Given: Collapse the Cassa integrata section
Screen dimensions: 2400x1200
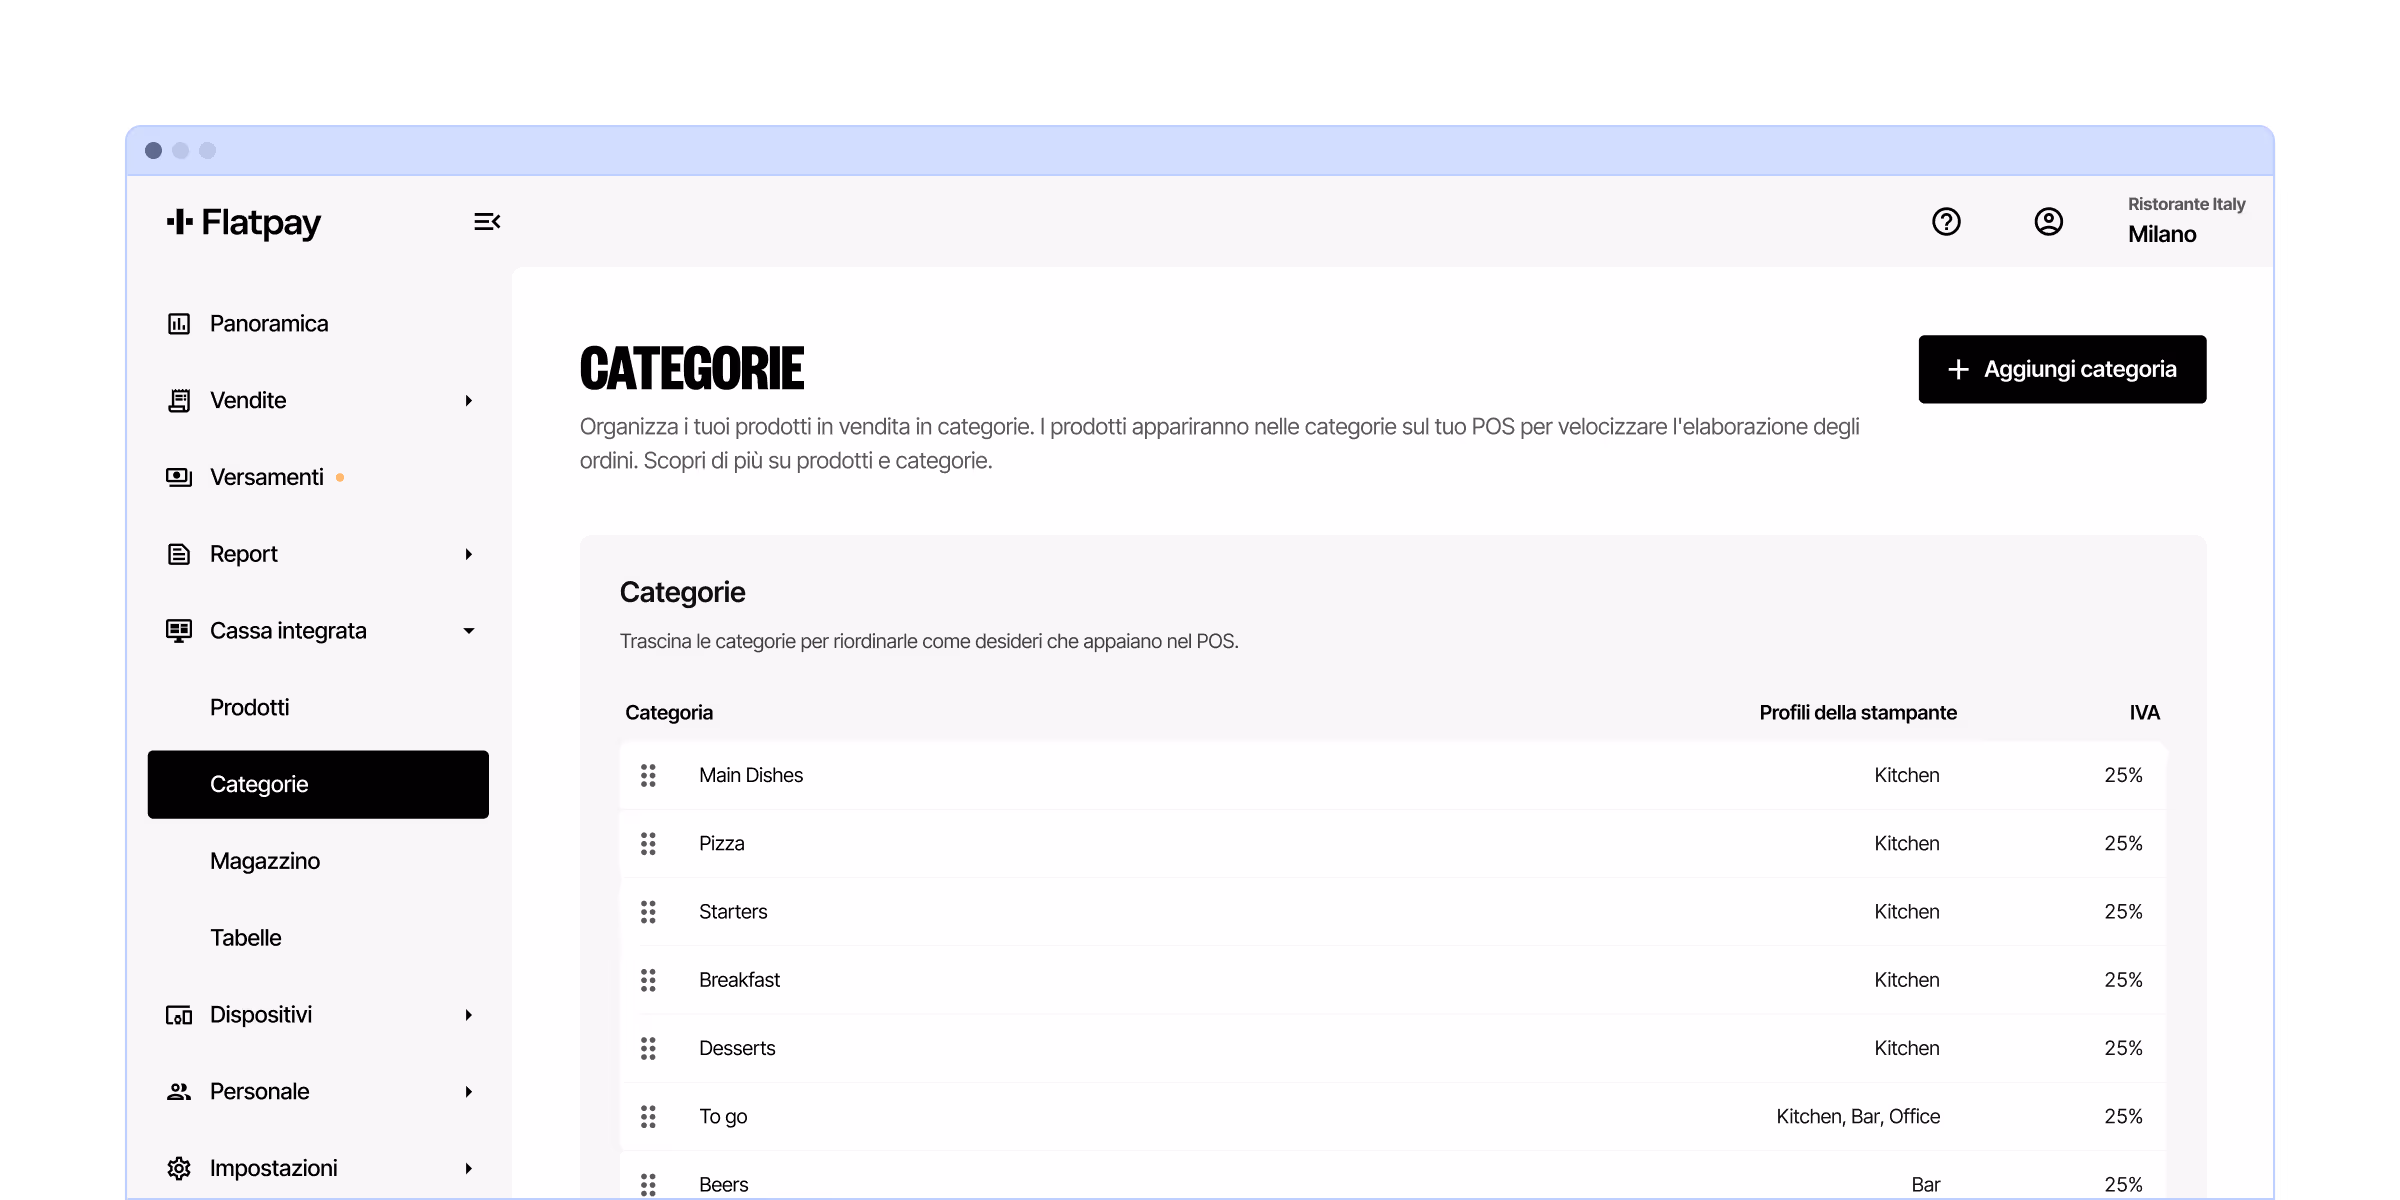Looking at the screenshot, I should (x=468, y=631).
